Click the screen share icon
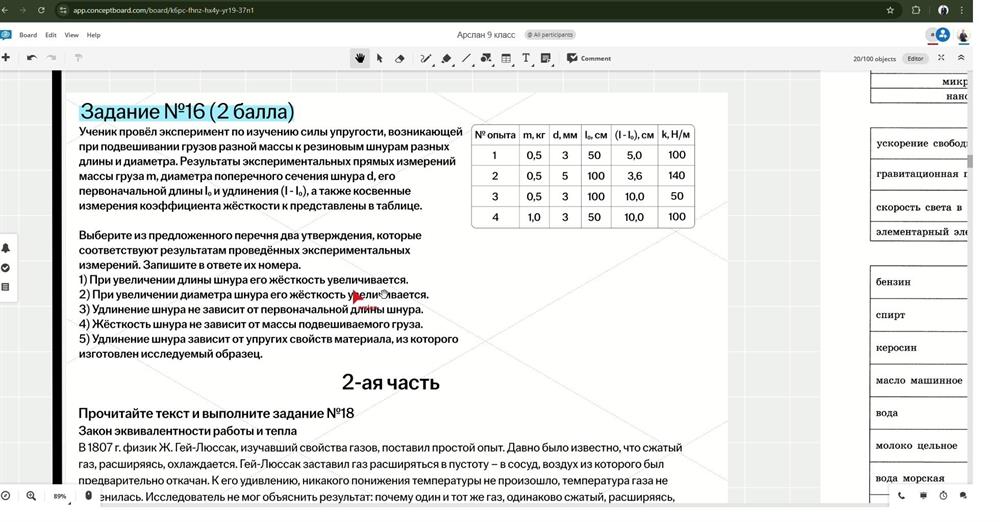Screen dimensions: 1000x522 [x=922, y=495]
